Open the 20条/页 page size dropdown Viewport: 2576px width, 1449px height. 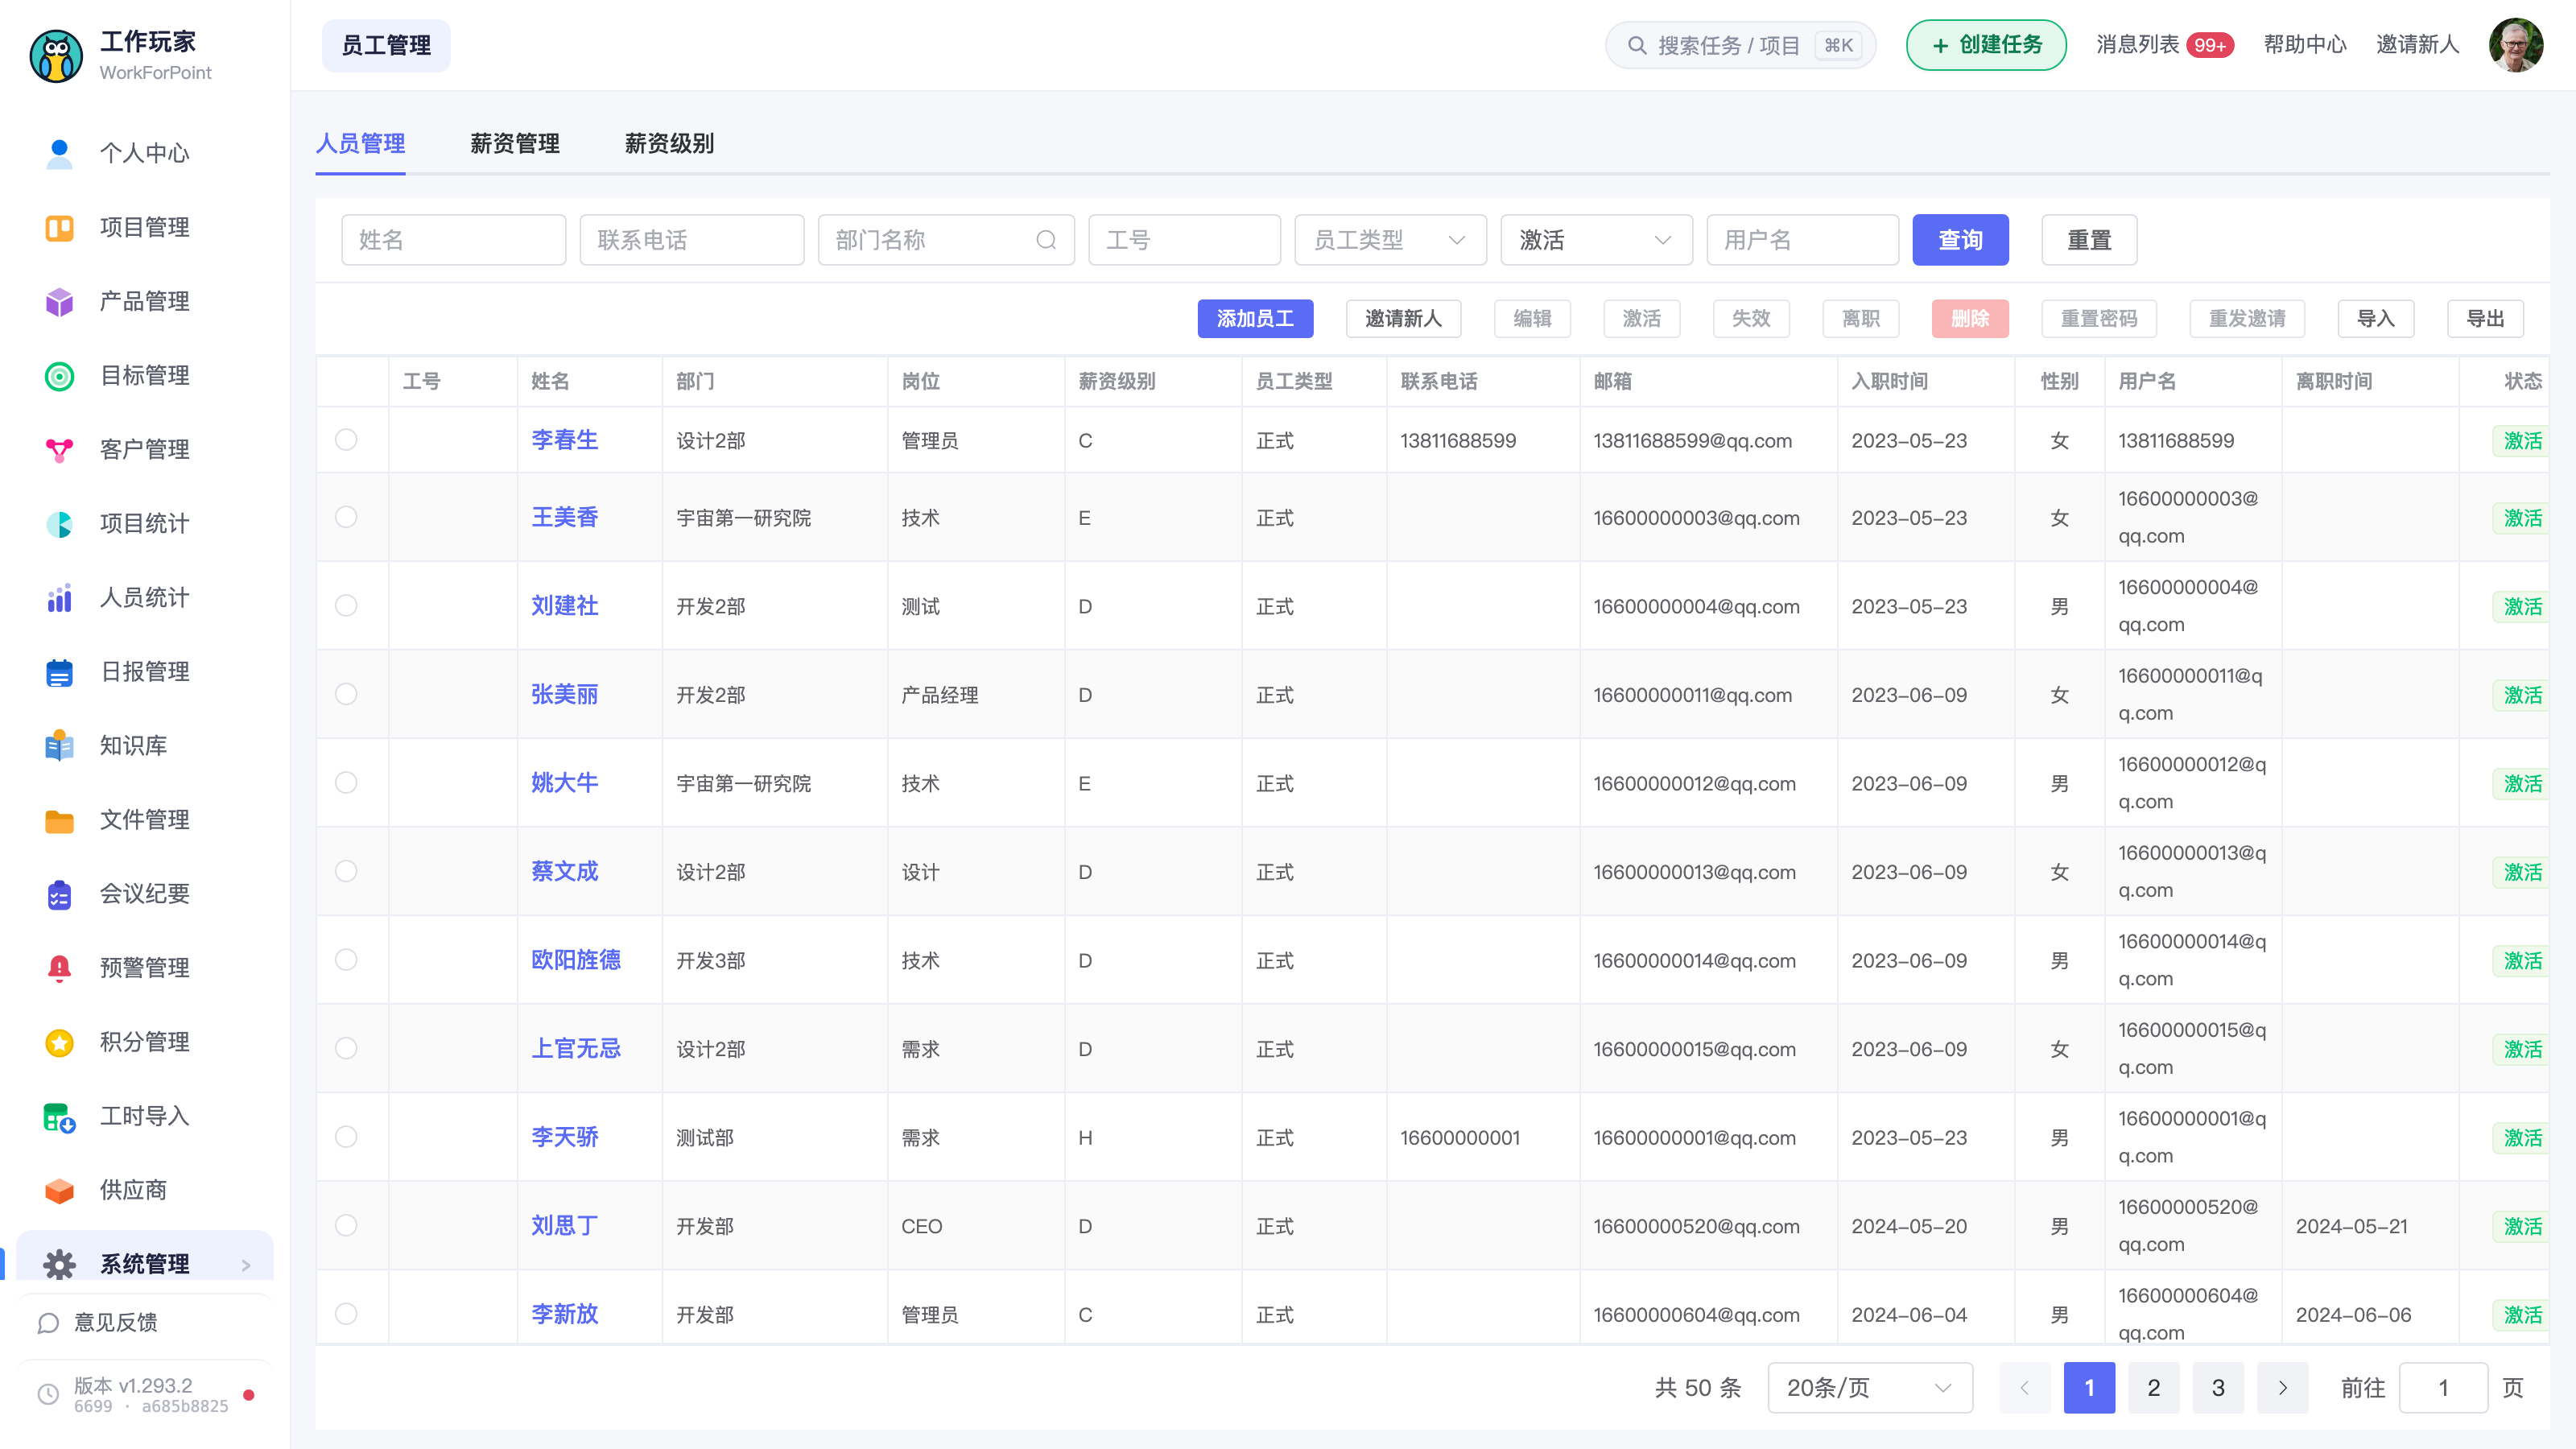coord(1870,1387)
